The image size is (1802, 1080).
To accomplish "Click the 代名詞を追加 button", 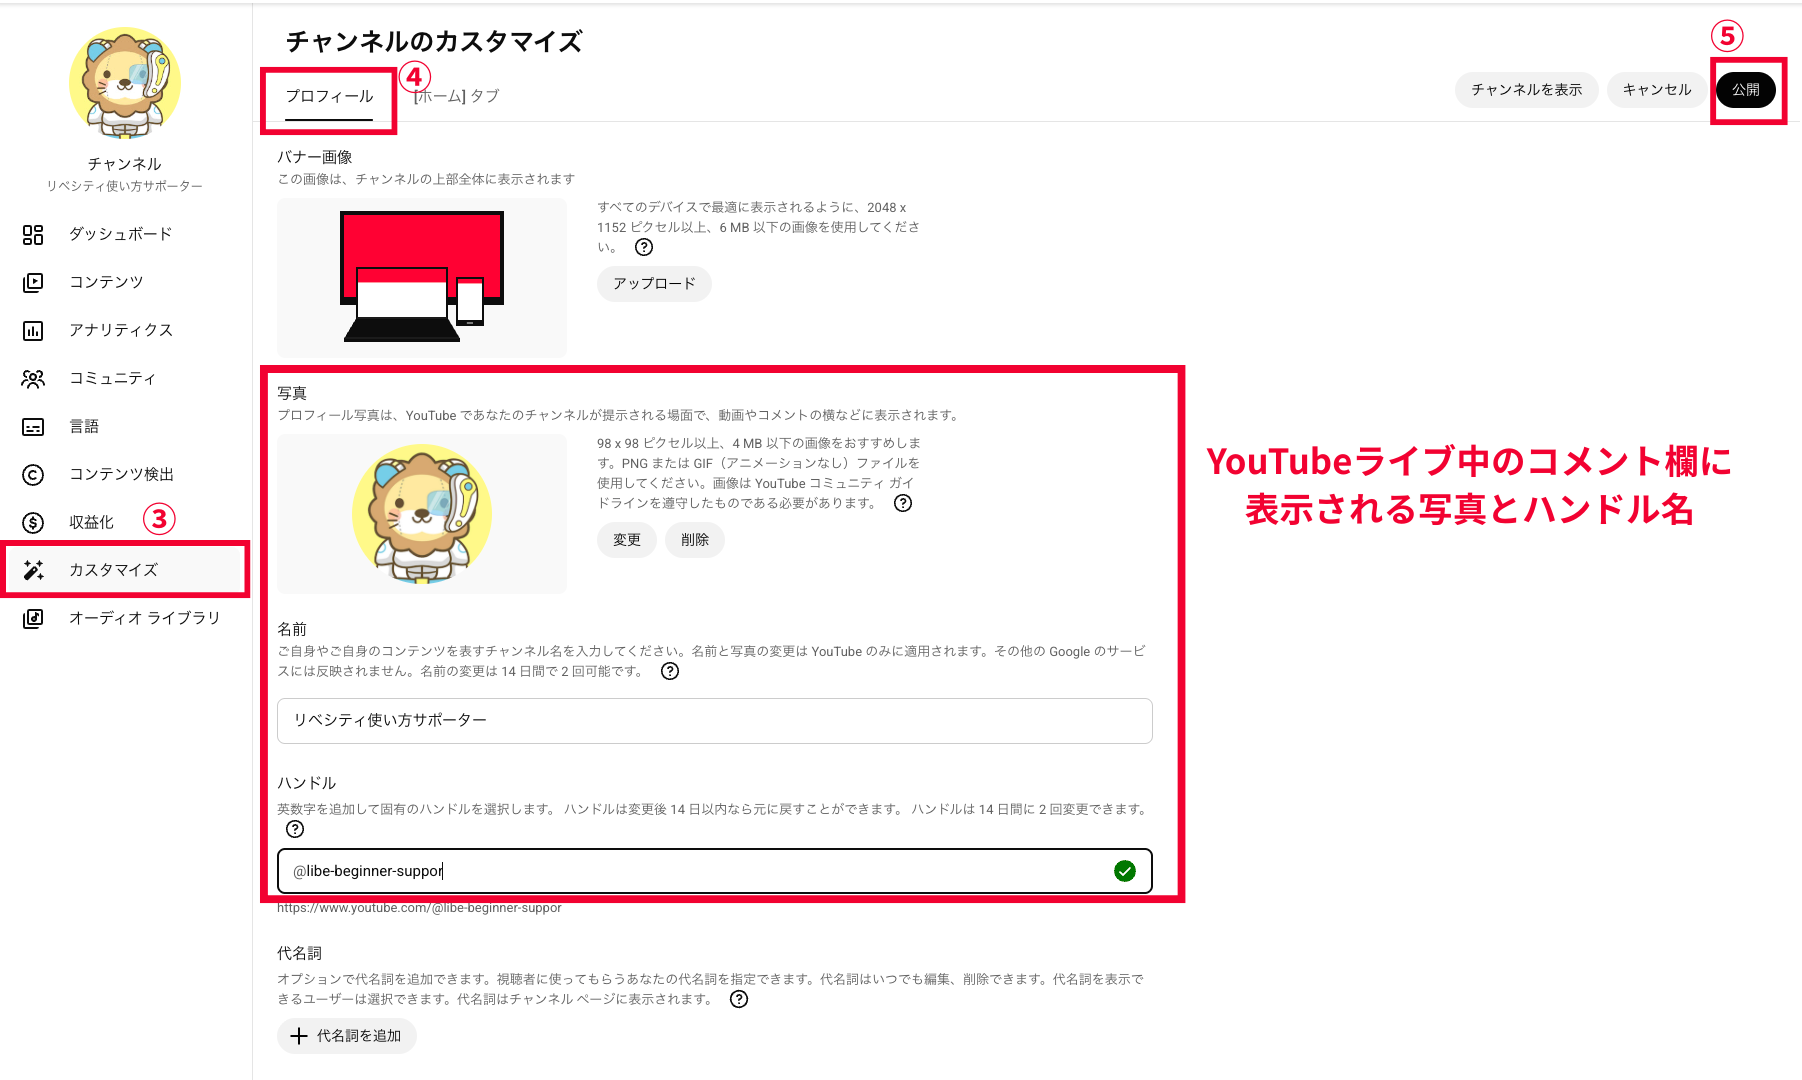I will point(347,1036).
